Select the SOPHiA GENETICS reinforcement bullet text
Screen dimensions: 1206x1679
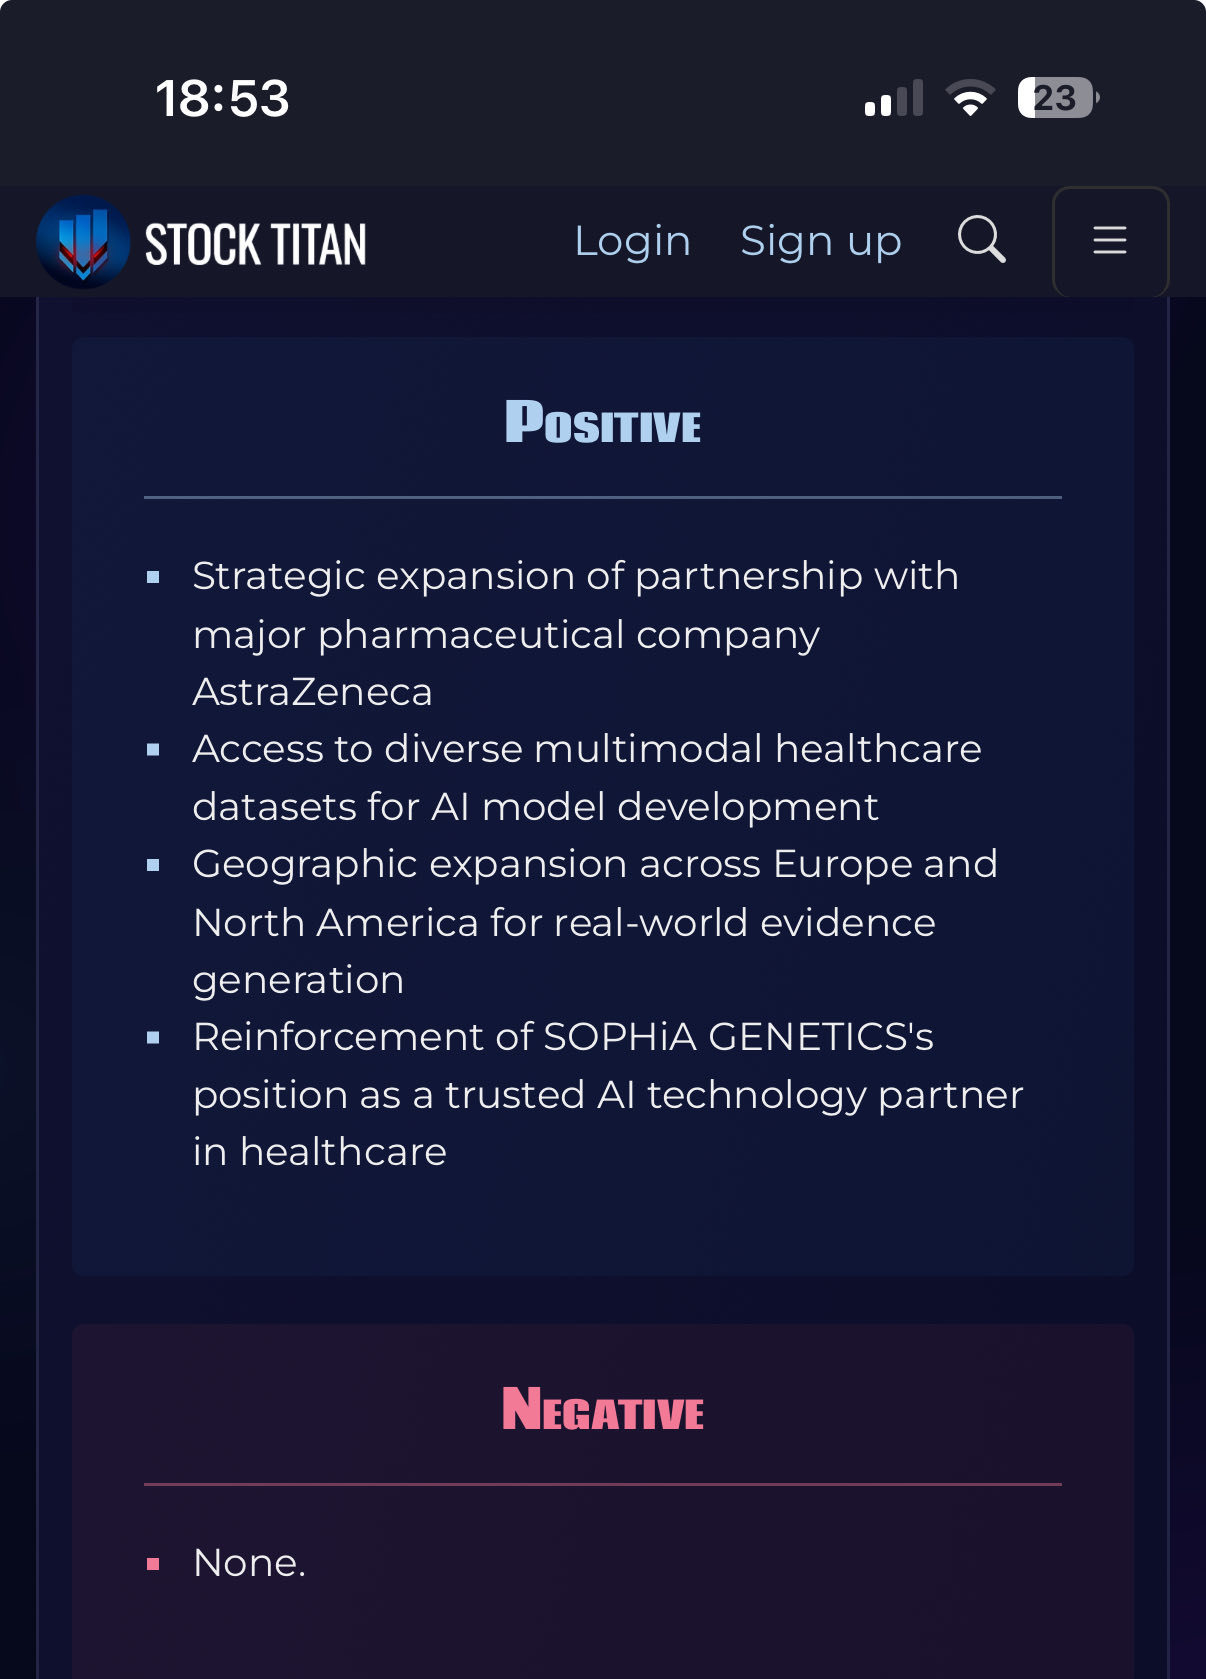[608, 1094]
